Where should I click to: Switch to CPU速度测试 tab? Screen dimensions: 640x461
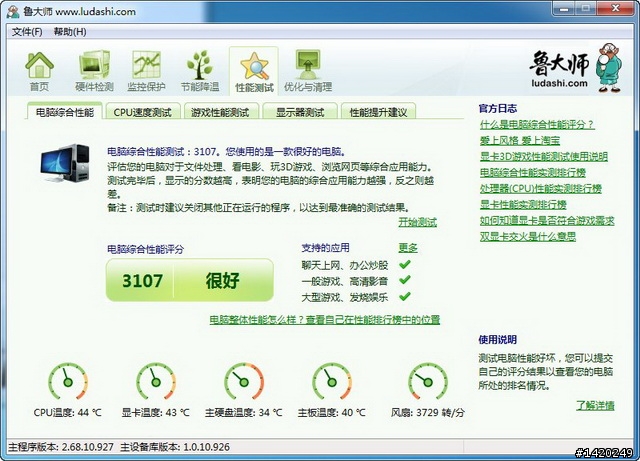click(x=142, y=112)
